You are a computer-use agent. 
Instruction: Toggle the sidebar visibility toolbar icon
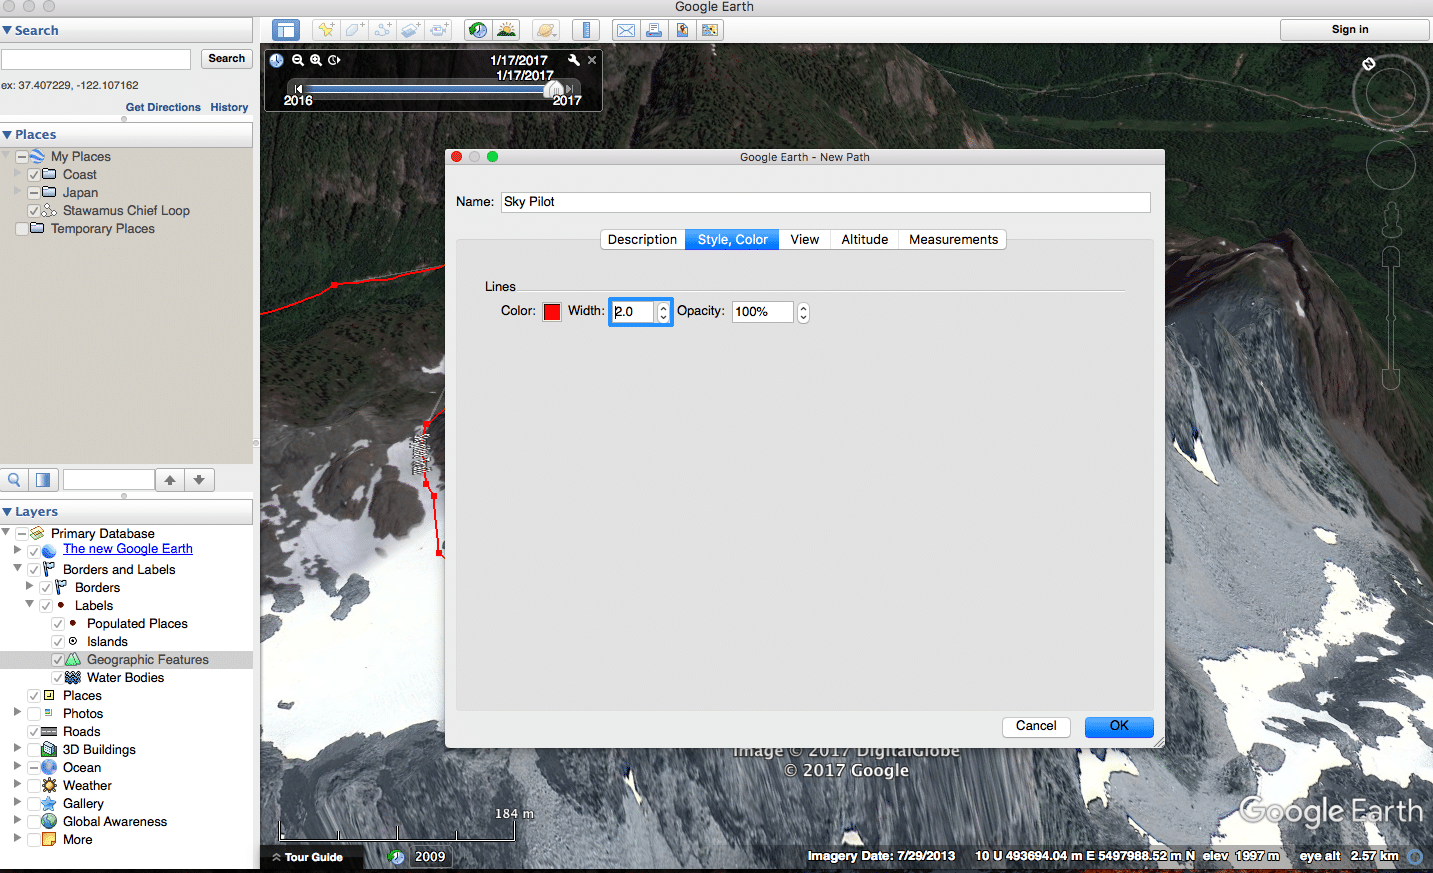pyautogui.click(x=286, y=30)
